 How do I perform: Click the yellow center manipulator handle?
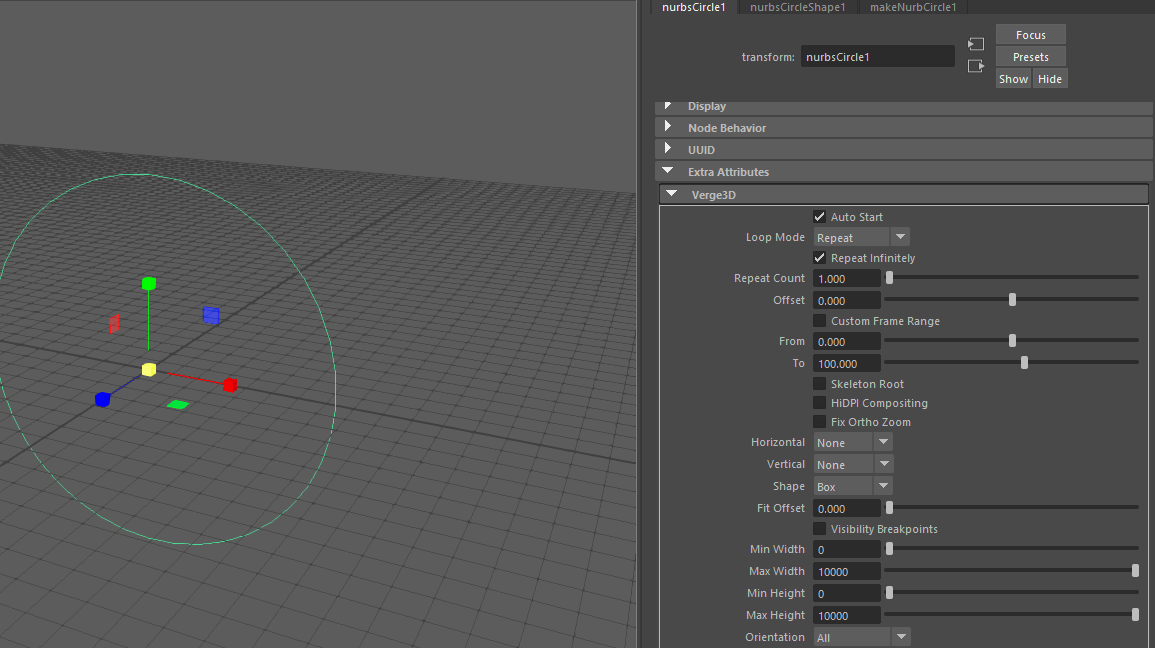(x=149, y=369)
